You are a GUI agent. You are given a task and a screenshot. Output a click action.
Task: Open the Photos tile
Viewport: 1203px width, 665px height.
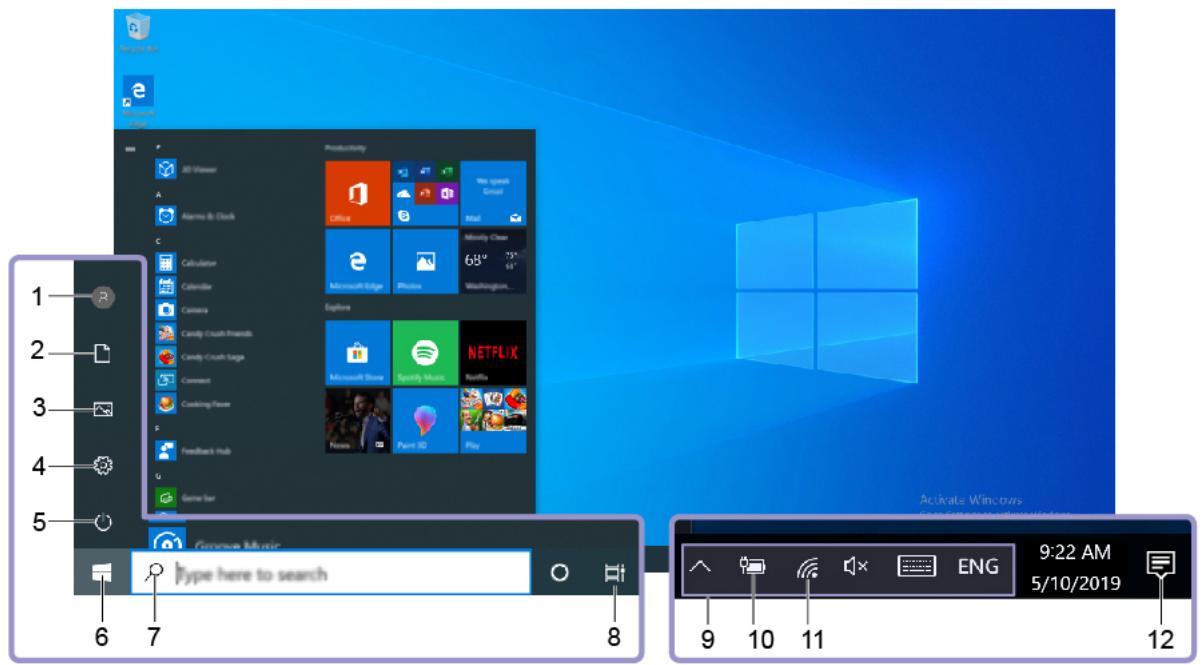(425, 261)
